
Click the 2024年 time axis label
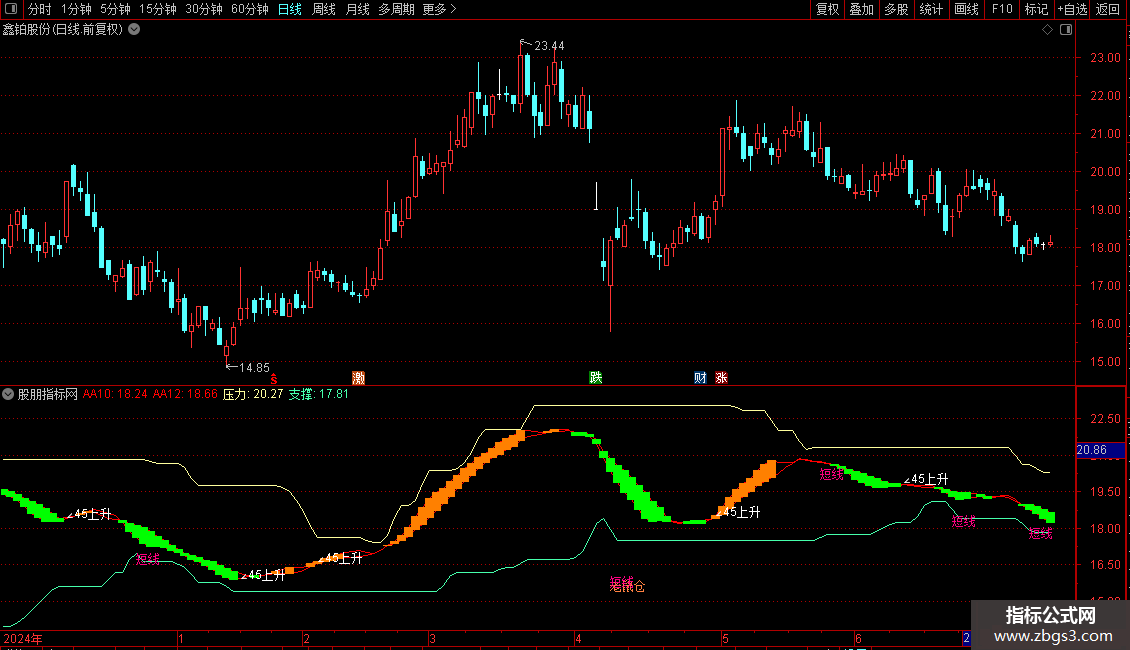(22, 638)
